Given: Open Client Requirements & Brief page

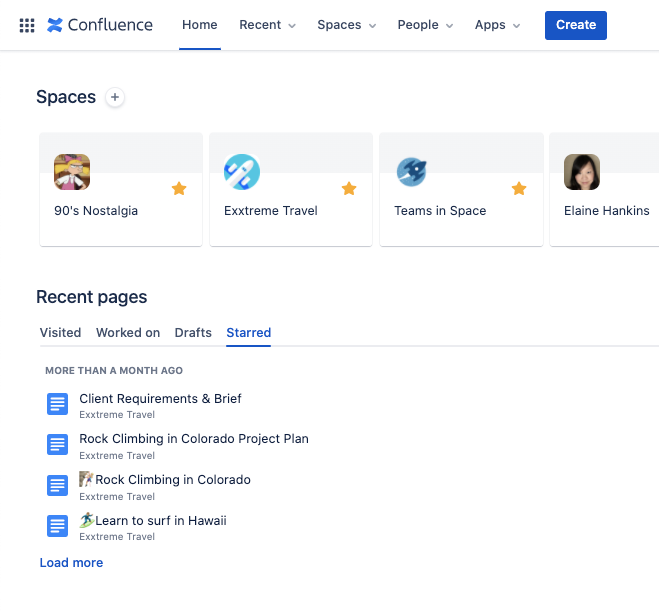Looking at the screenshot, I should pos(160,398).
